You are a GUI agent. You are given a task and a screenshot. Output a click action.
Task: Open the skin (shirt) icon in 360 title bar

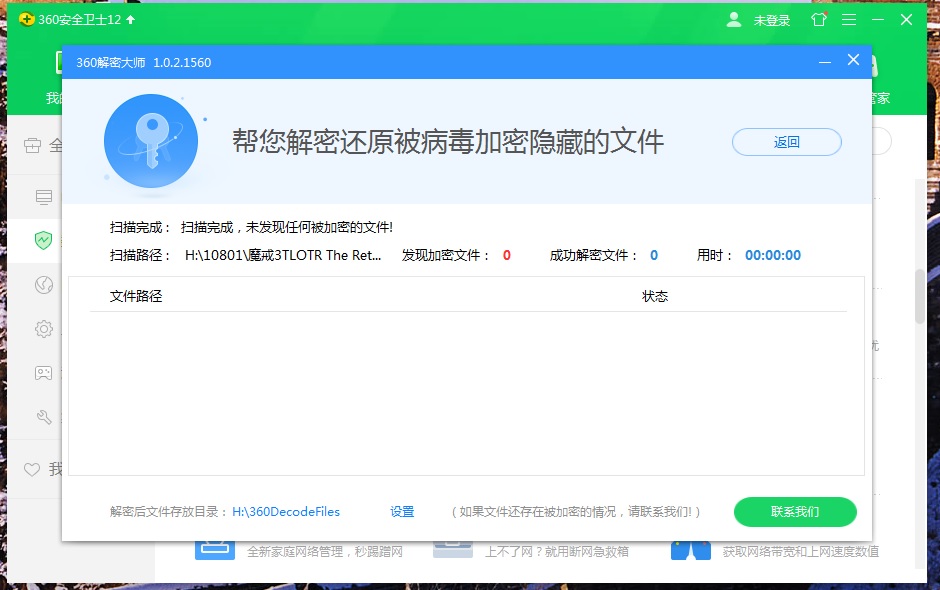tap(819, 20)
